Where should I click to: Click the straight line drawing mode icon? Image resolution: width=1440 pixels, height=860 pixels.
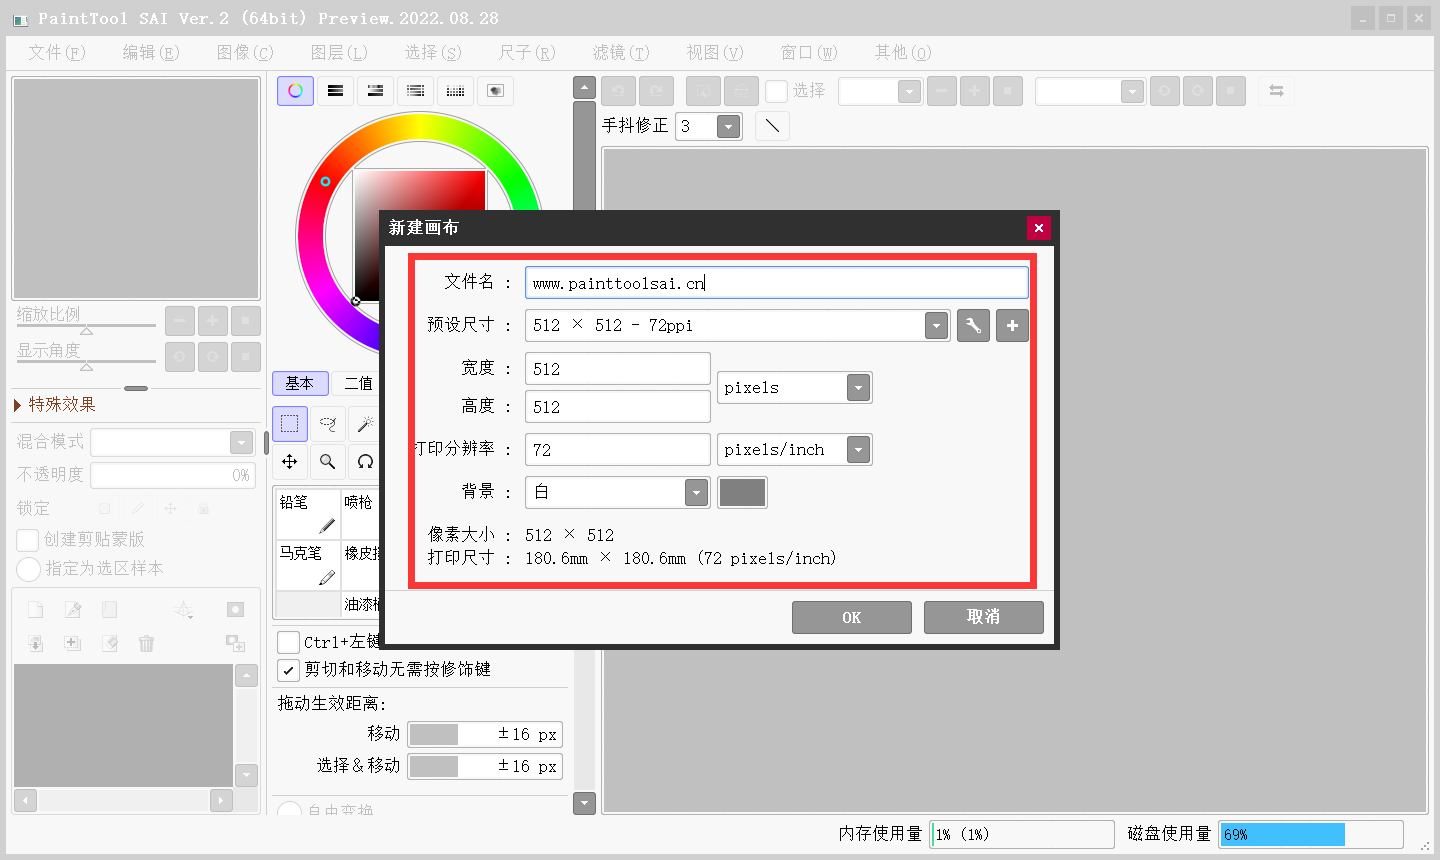coord(772,126)
